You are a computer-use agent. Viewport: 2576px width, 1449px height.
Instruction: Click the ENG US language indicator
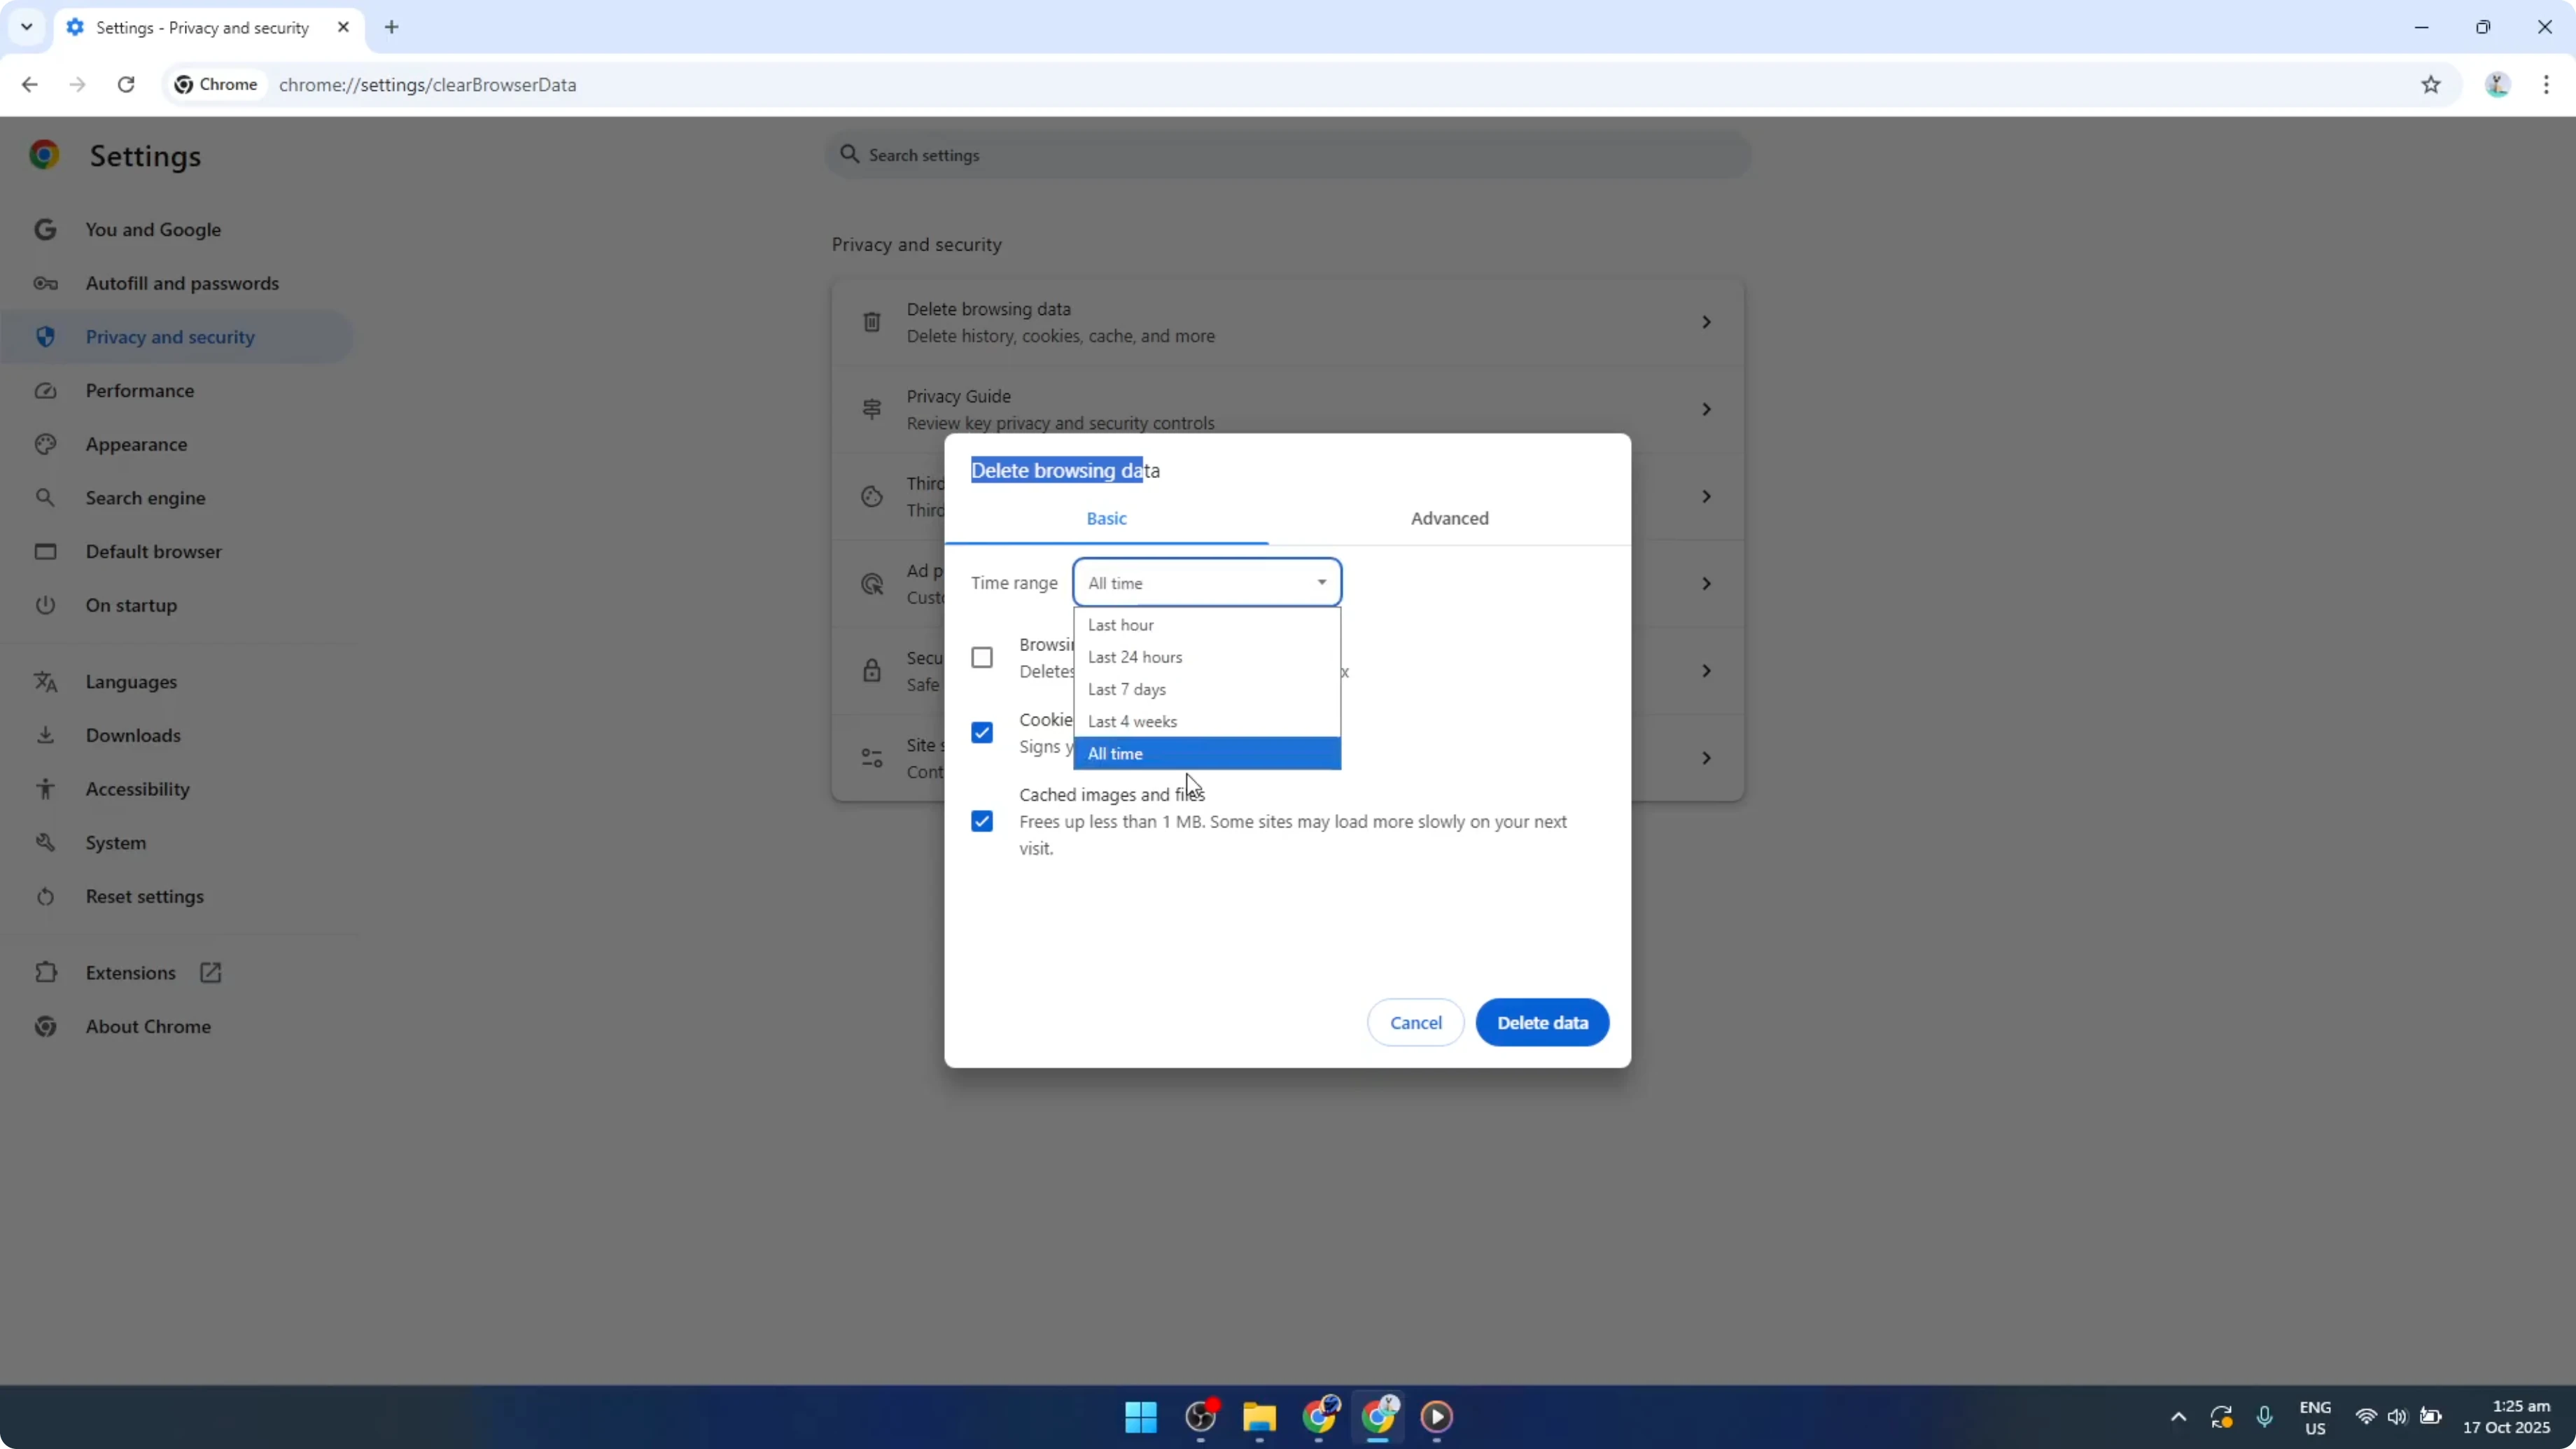tap(2315, 1417)
